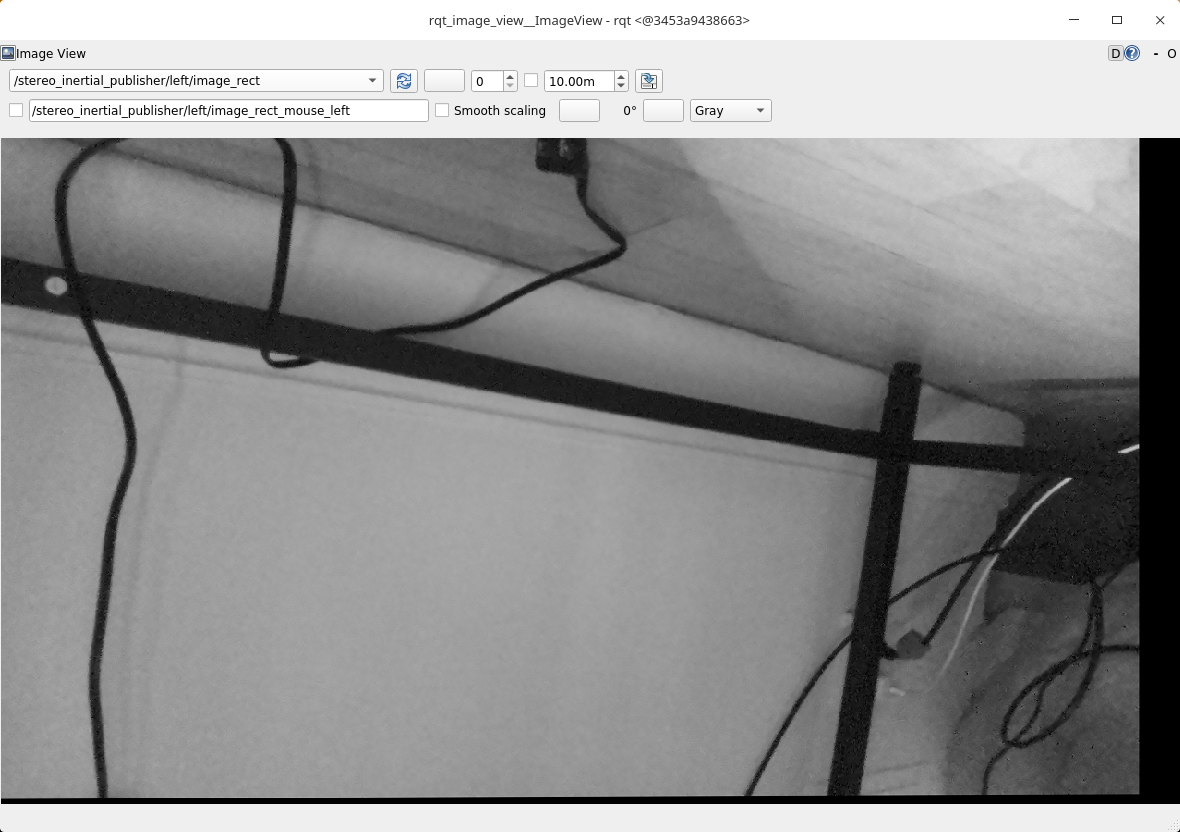The width and height of the screenshot is (1180, 832).
Task: Open the image_rect topic dropdown
Action: coord(196,80)
